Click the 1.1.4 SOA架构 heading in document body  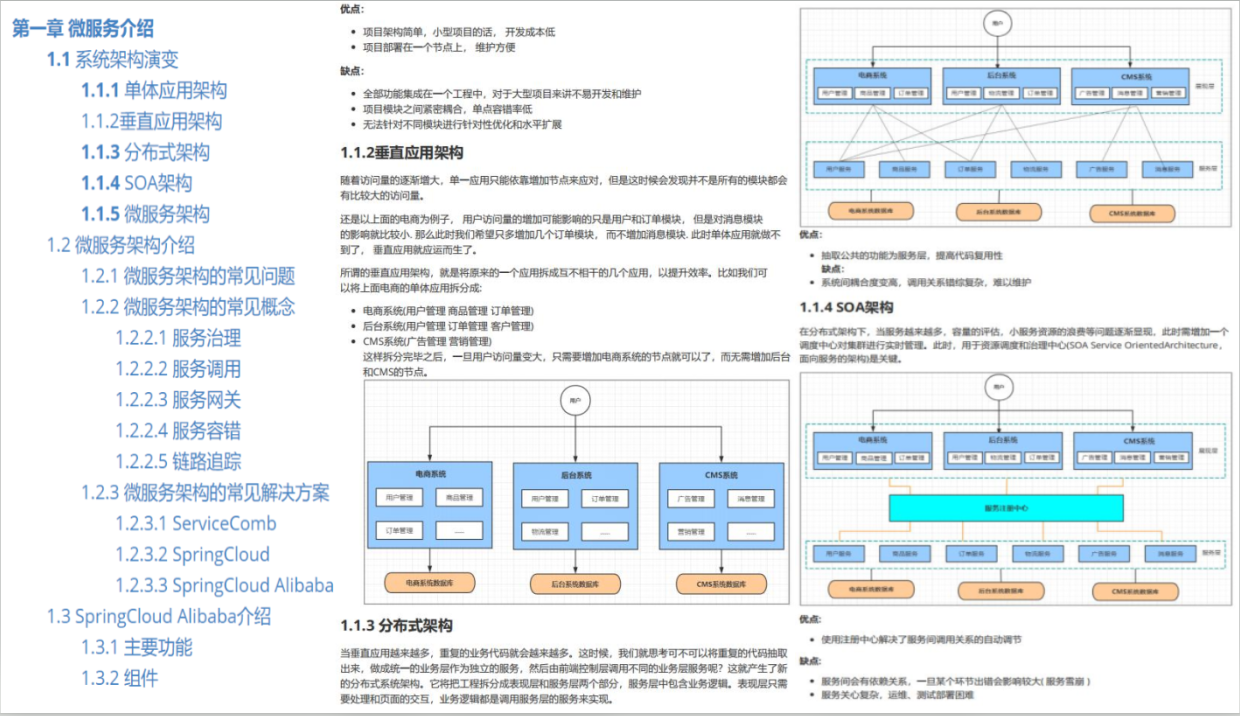846,307
